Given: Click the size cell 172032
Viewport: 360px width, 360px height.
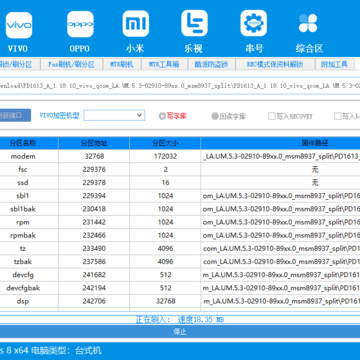Looking at the screenshot, I should pyautogui.click(x=165, y=156).
